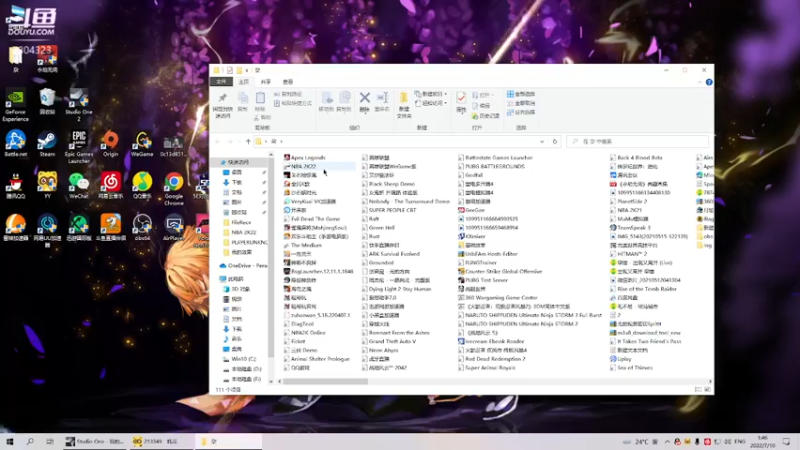Viewport: 800px width, 450px height.
Task: Click Select All in ribbon
Action: tap(521, 94)
